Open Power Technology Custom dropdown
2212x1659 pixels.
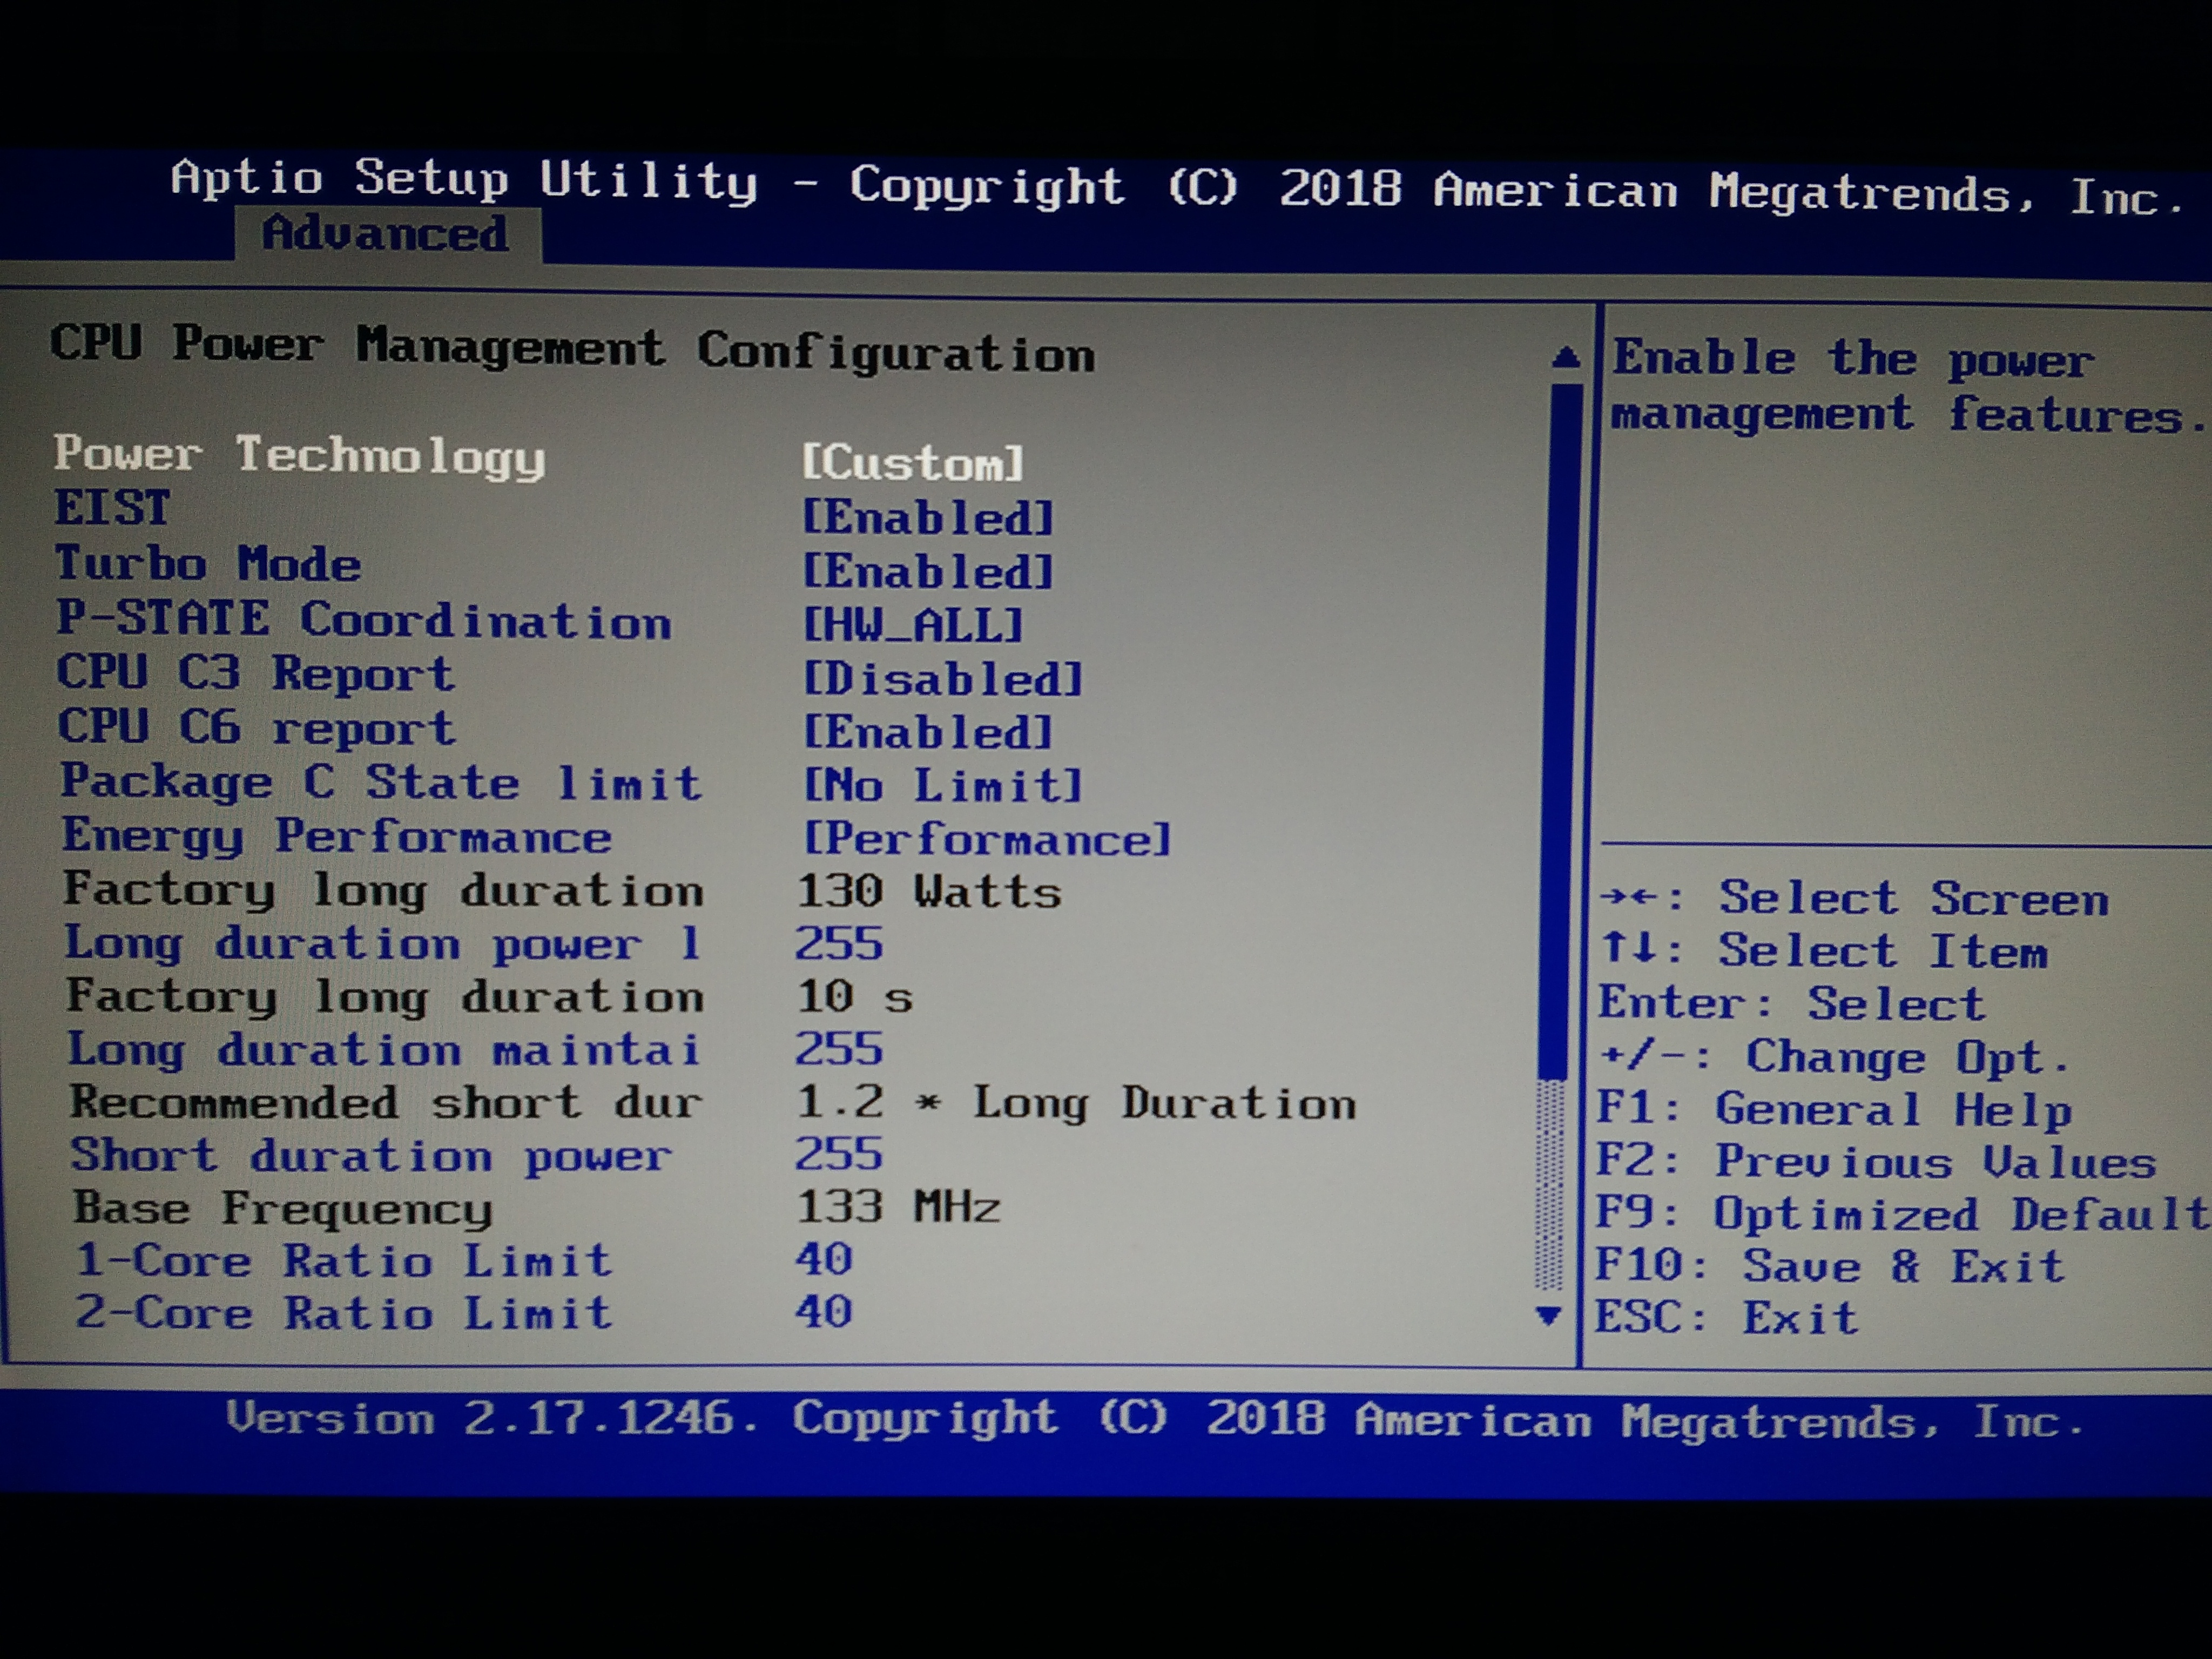(912, 463)
